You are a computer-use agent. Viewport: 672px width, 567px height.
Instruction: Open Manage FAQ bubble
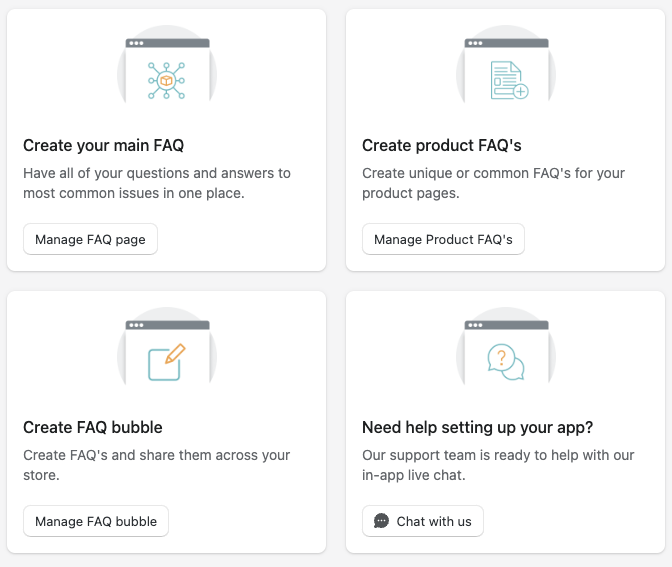(x=96, y=521)
